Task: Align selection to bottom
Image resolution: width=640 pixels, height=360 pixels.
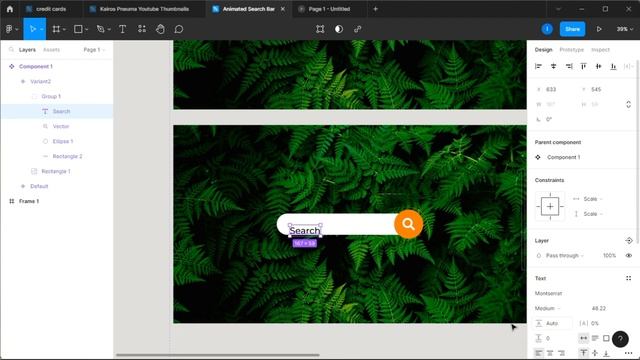Action: (613, 66)
